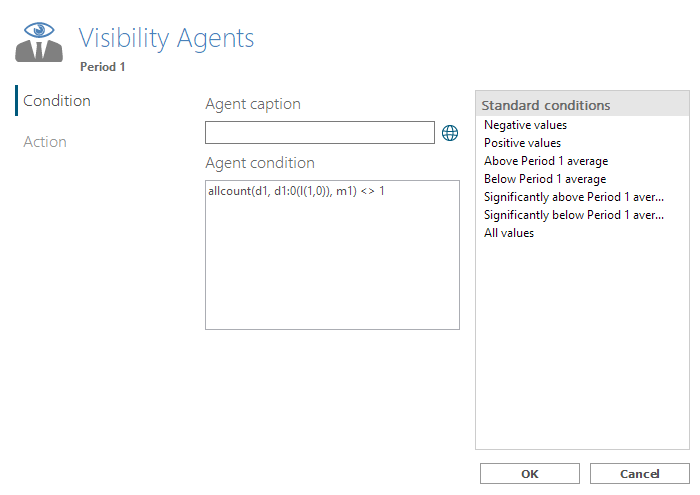Select Below Period 1 average entry
Screen dimensions: 700x495
pos(545,179)
